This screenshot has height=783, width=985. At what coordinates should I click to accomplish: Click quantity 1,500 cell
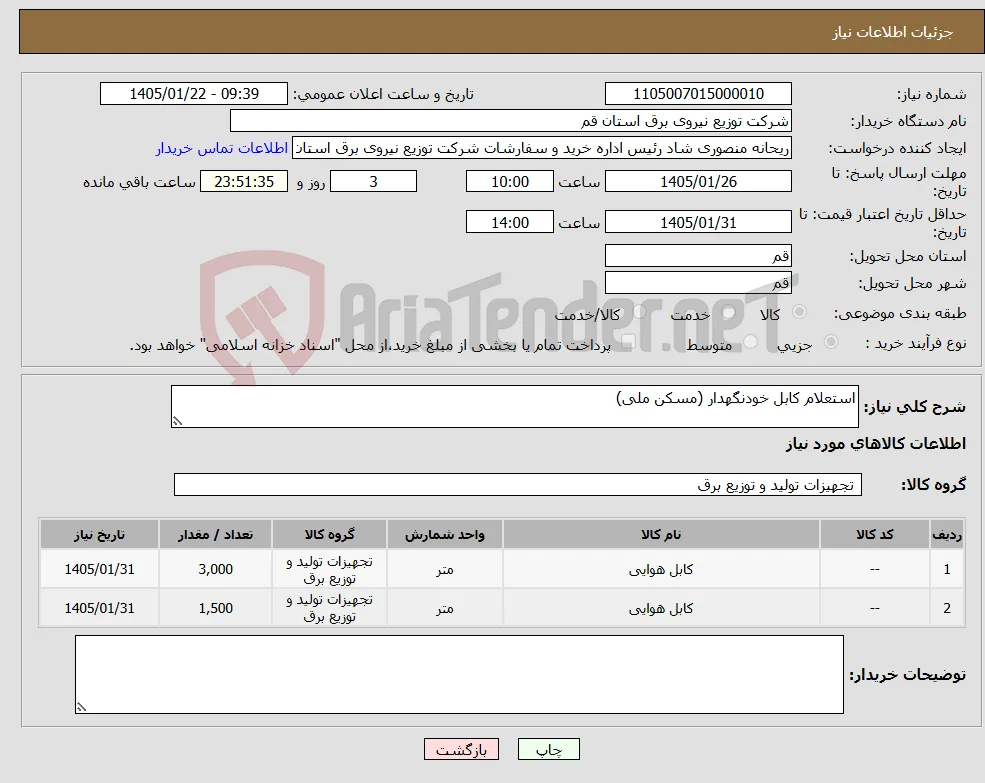click(x=215, y=608)
